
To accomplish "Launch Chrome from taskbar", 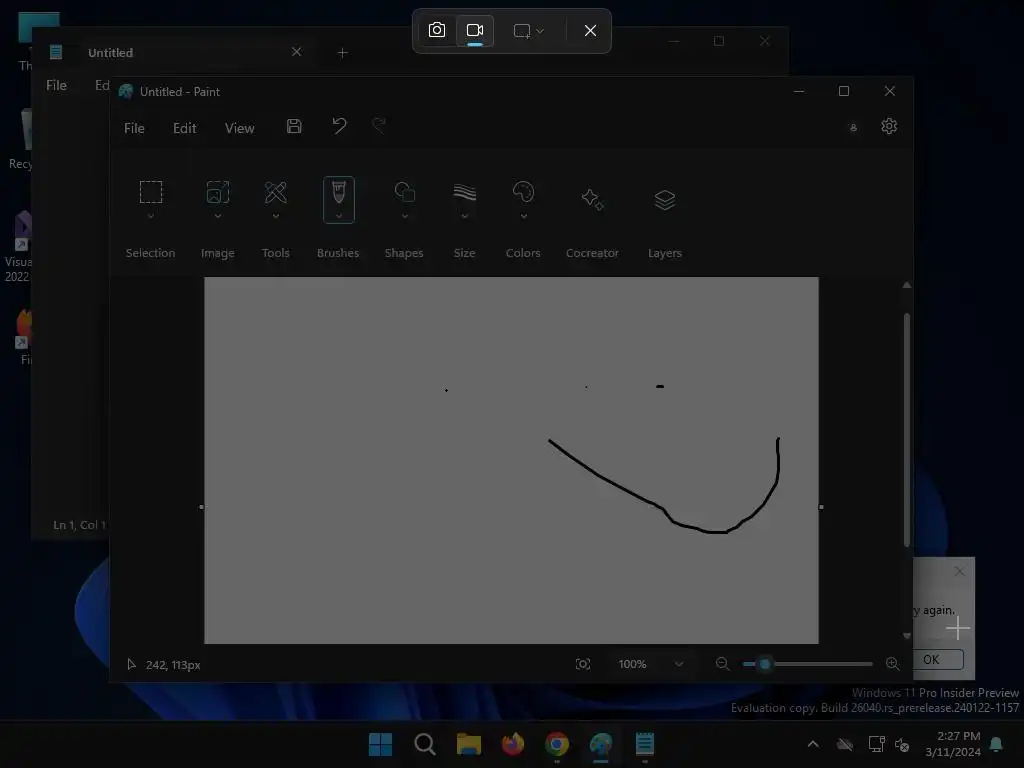I will (x=556, y=744).
